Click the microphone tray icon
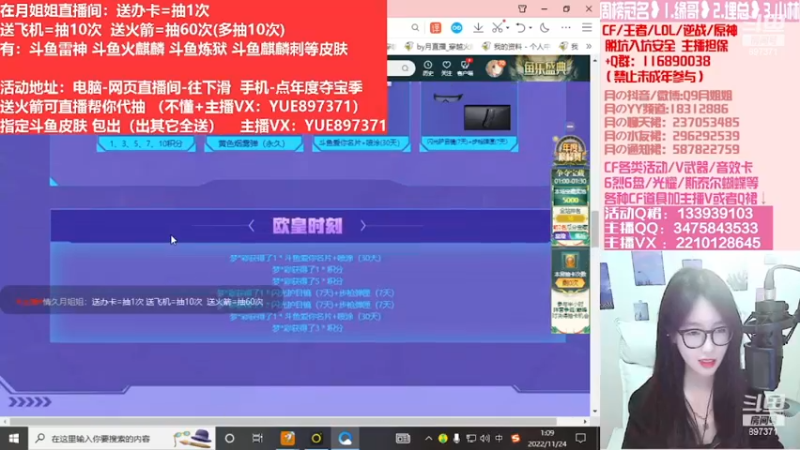800x450 pixels. pyautogui.click(x=457, y=438)
